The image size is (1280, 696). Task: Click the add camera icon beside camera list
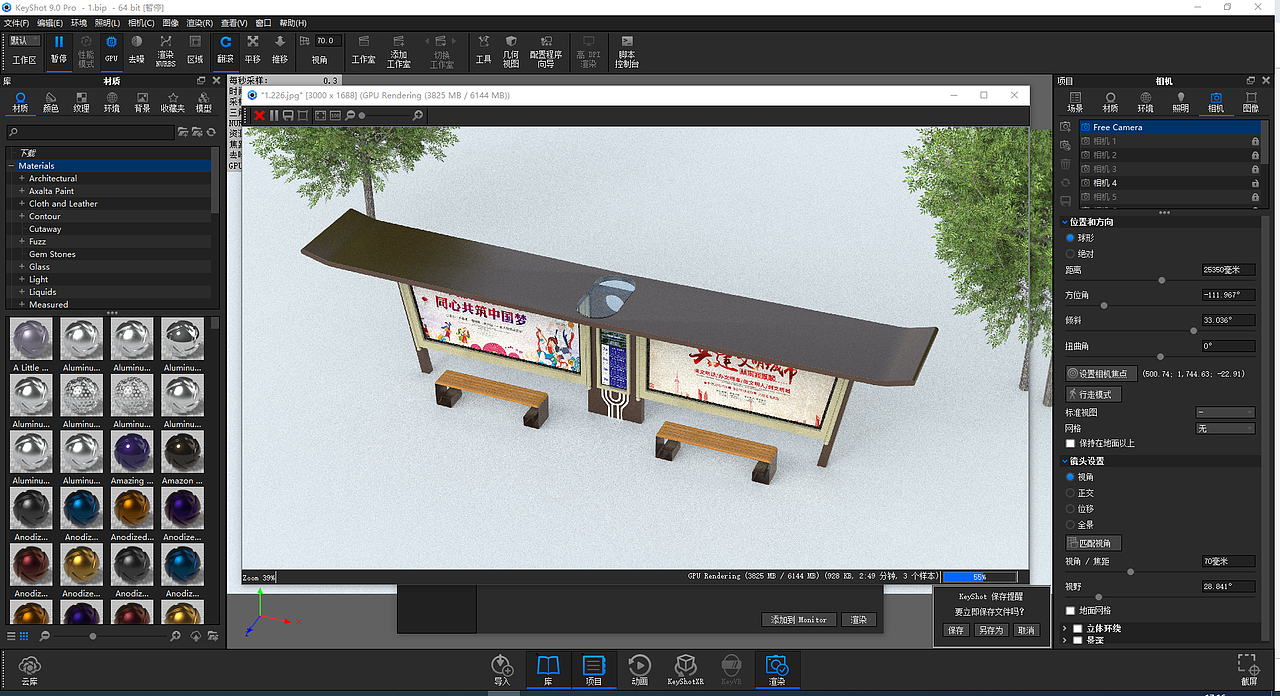pyautogui.click(x=1066, y=127)
